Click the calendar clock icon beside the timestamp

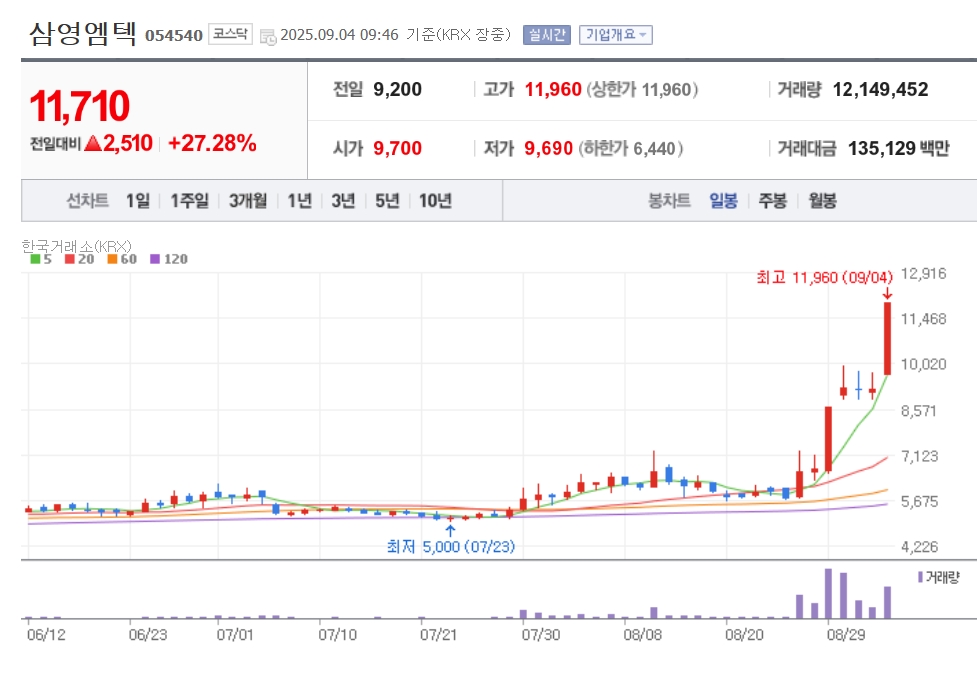[x=267, y=36]
